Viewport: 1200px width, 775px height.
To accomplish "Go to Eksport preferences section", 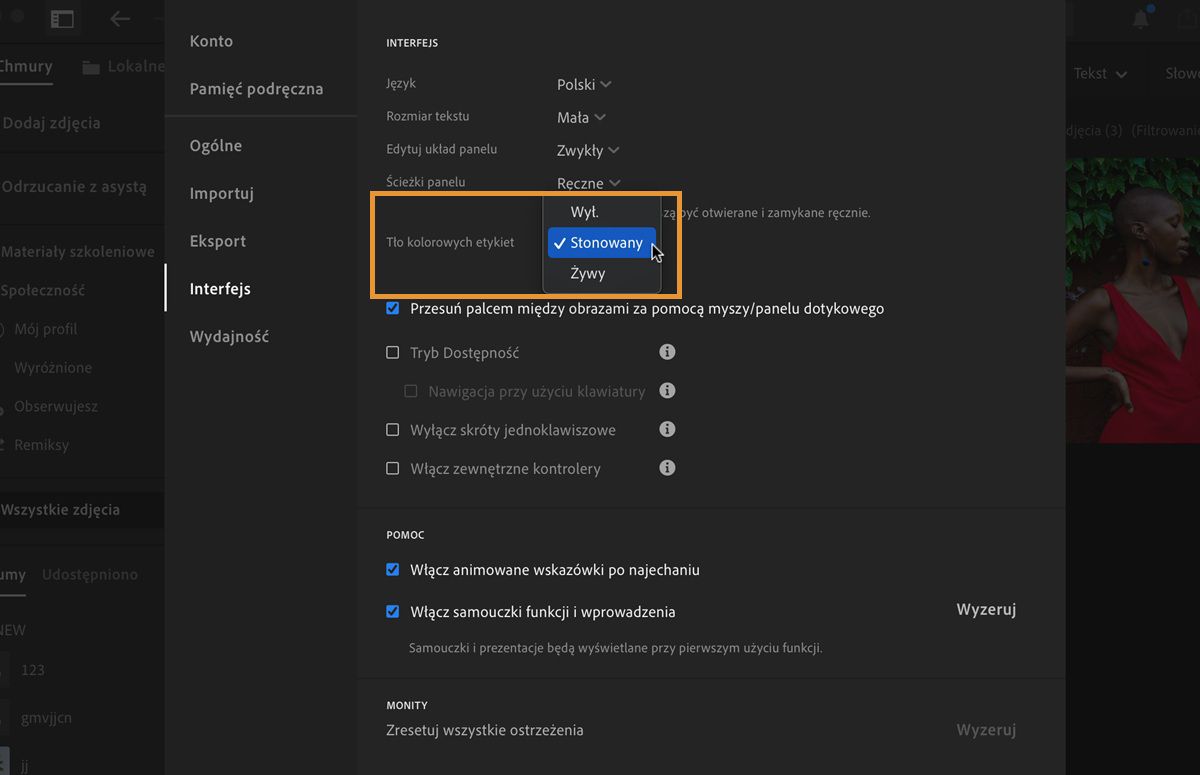I will point(218,241).
